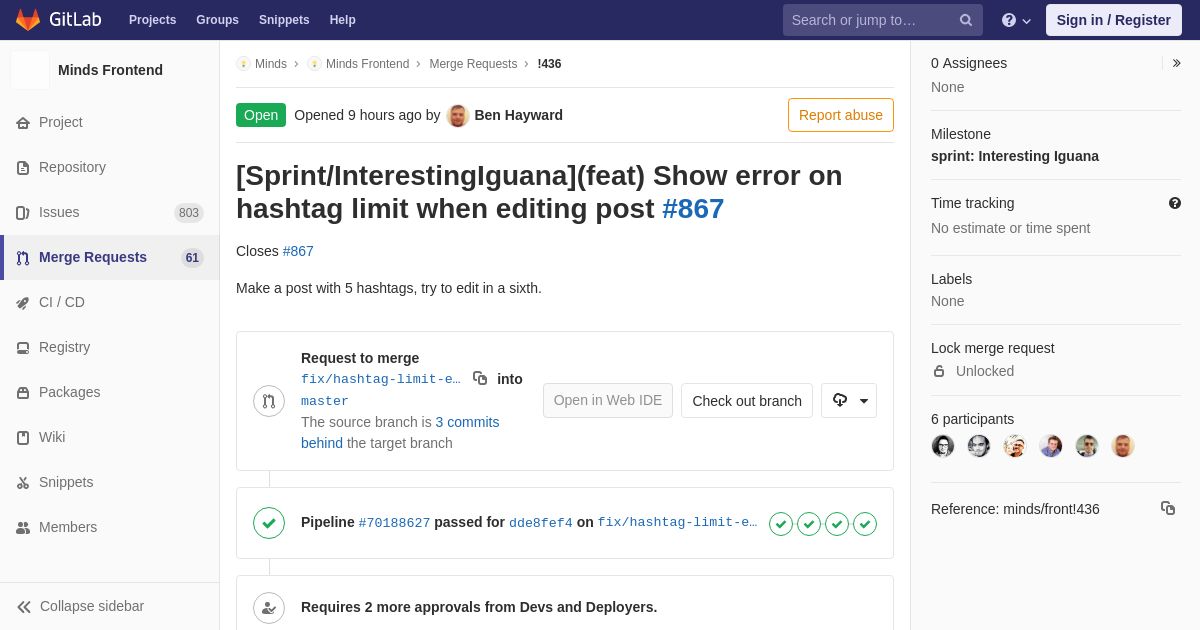1200x630 pixels.
Task: Open the Closes #867 link
Action: point(298,251)
